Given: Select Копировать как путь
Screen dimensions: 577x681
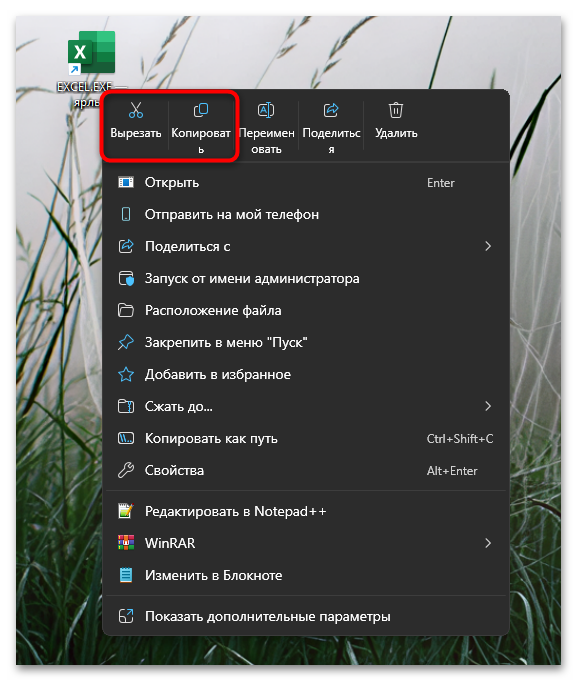Looking at the screenshot, I should tap(306, 438).
